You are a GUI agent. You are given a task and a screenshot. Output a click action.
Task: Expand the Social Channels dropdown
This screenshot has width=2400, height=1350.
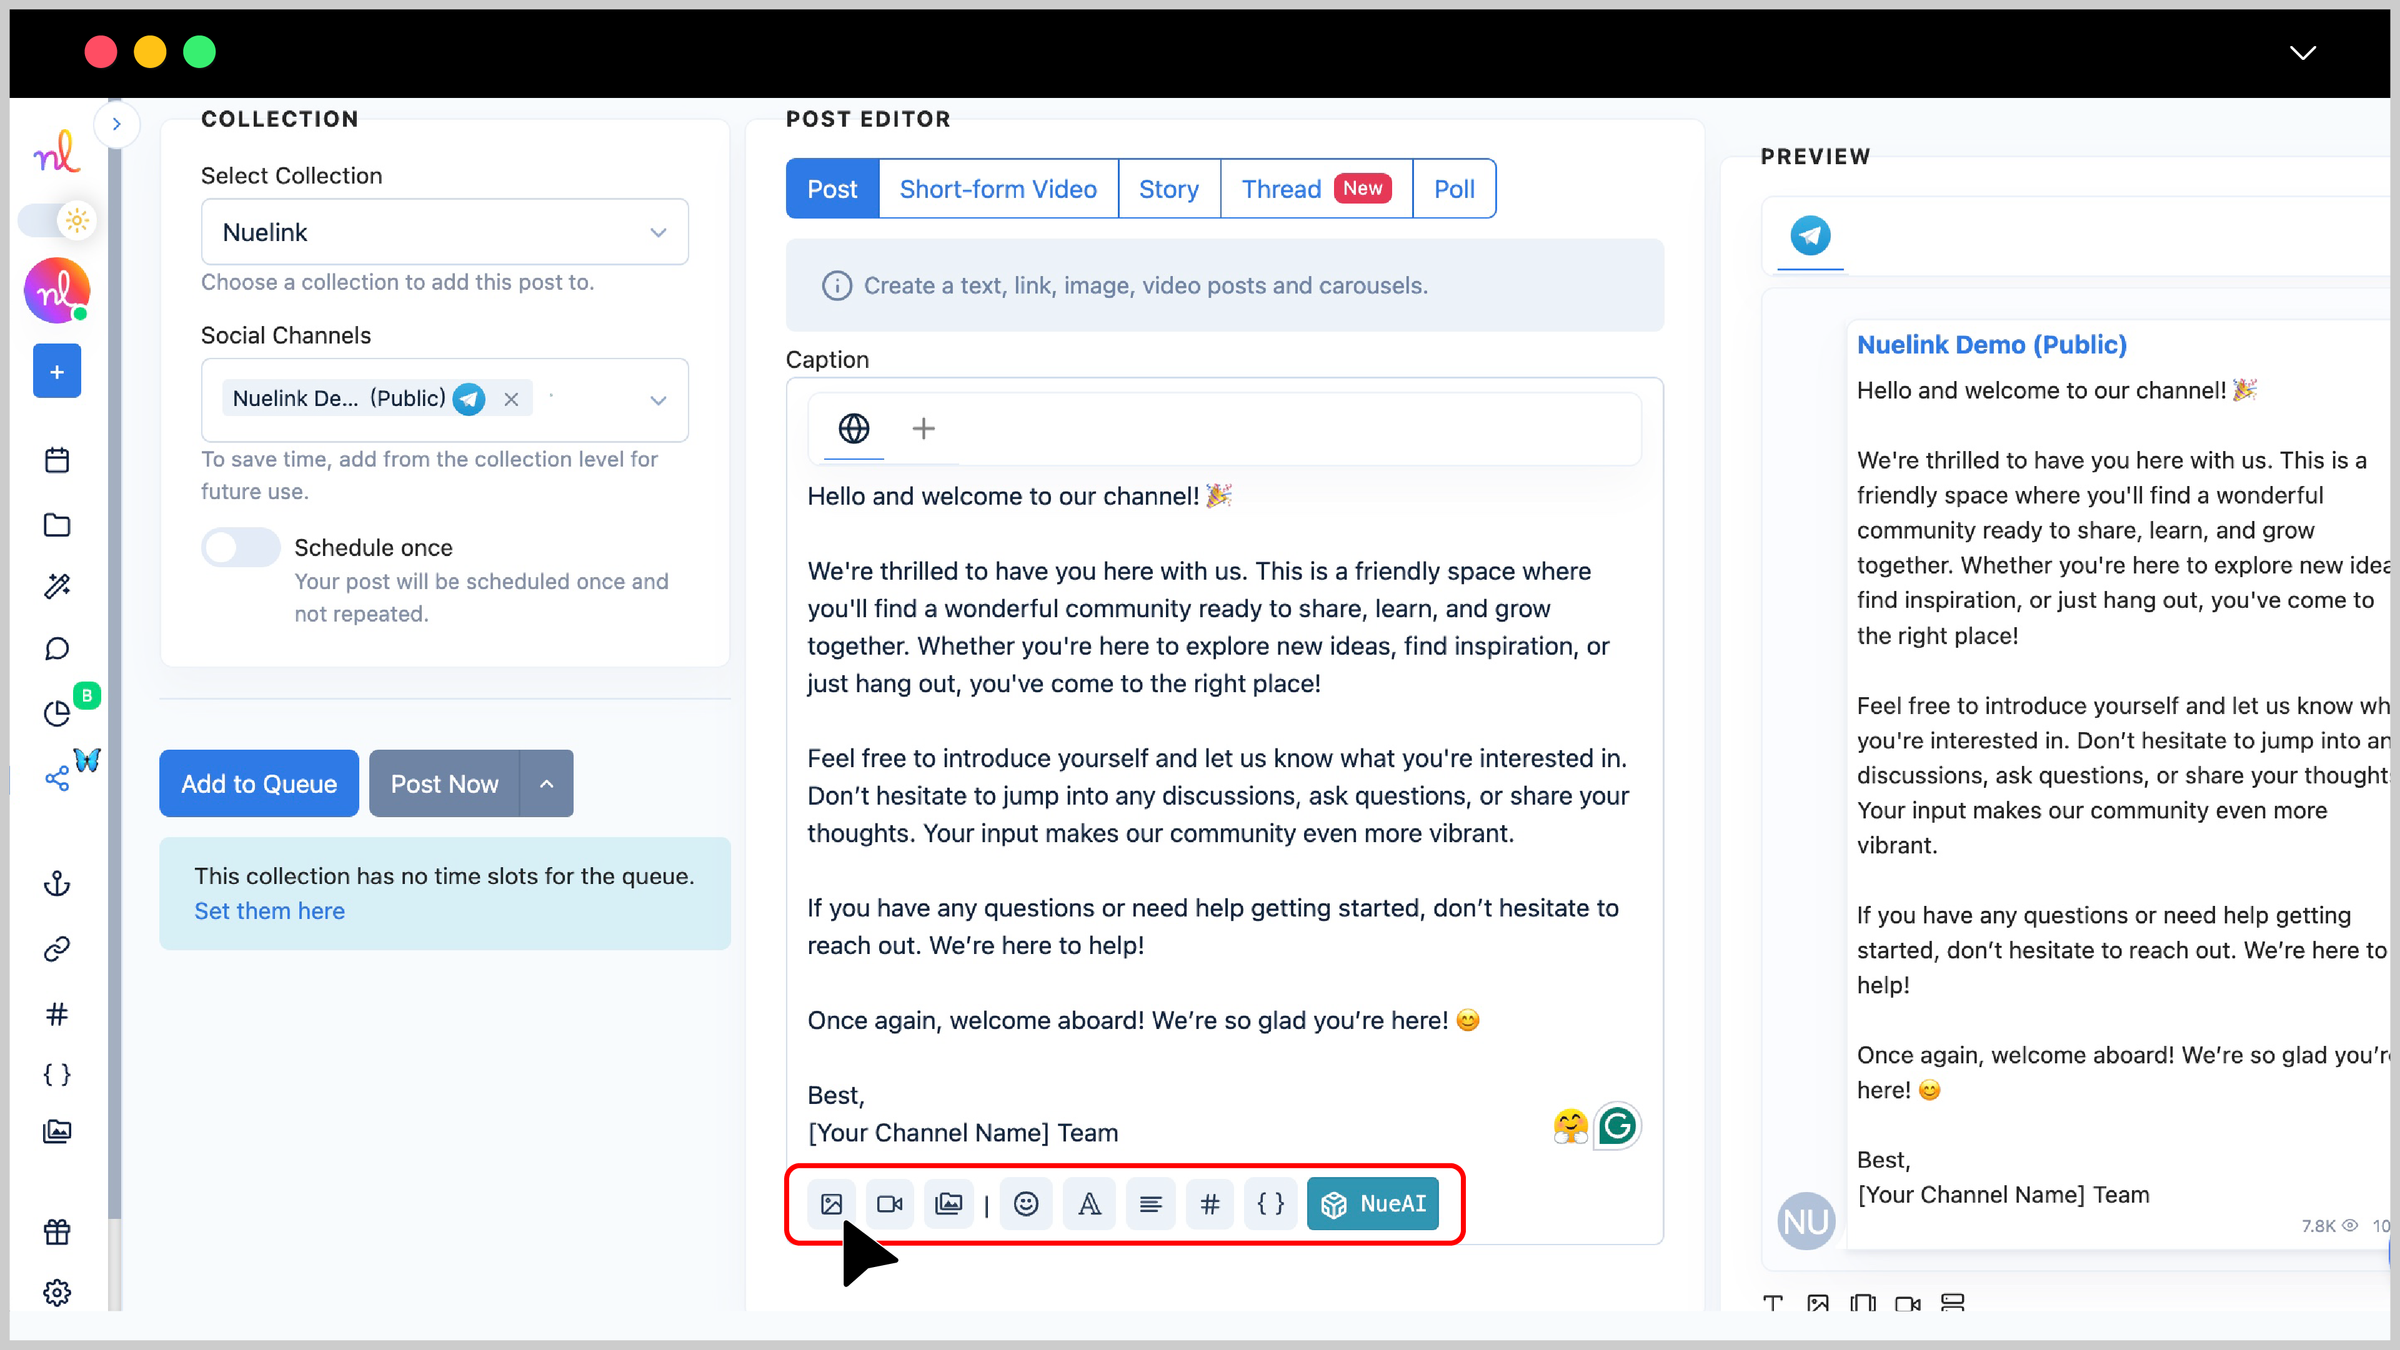pyautogui.click(x=658, y=400)
